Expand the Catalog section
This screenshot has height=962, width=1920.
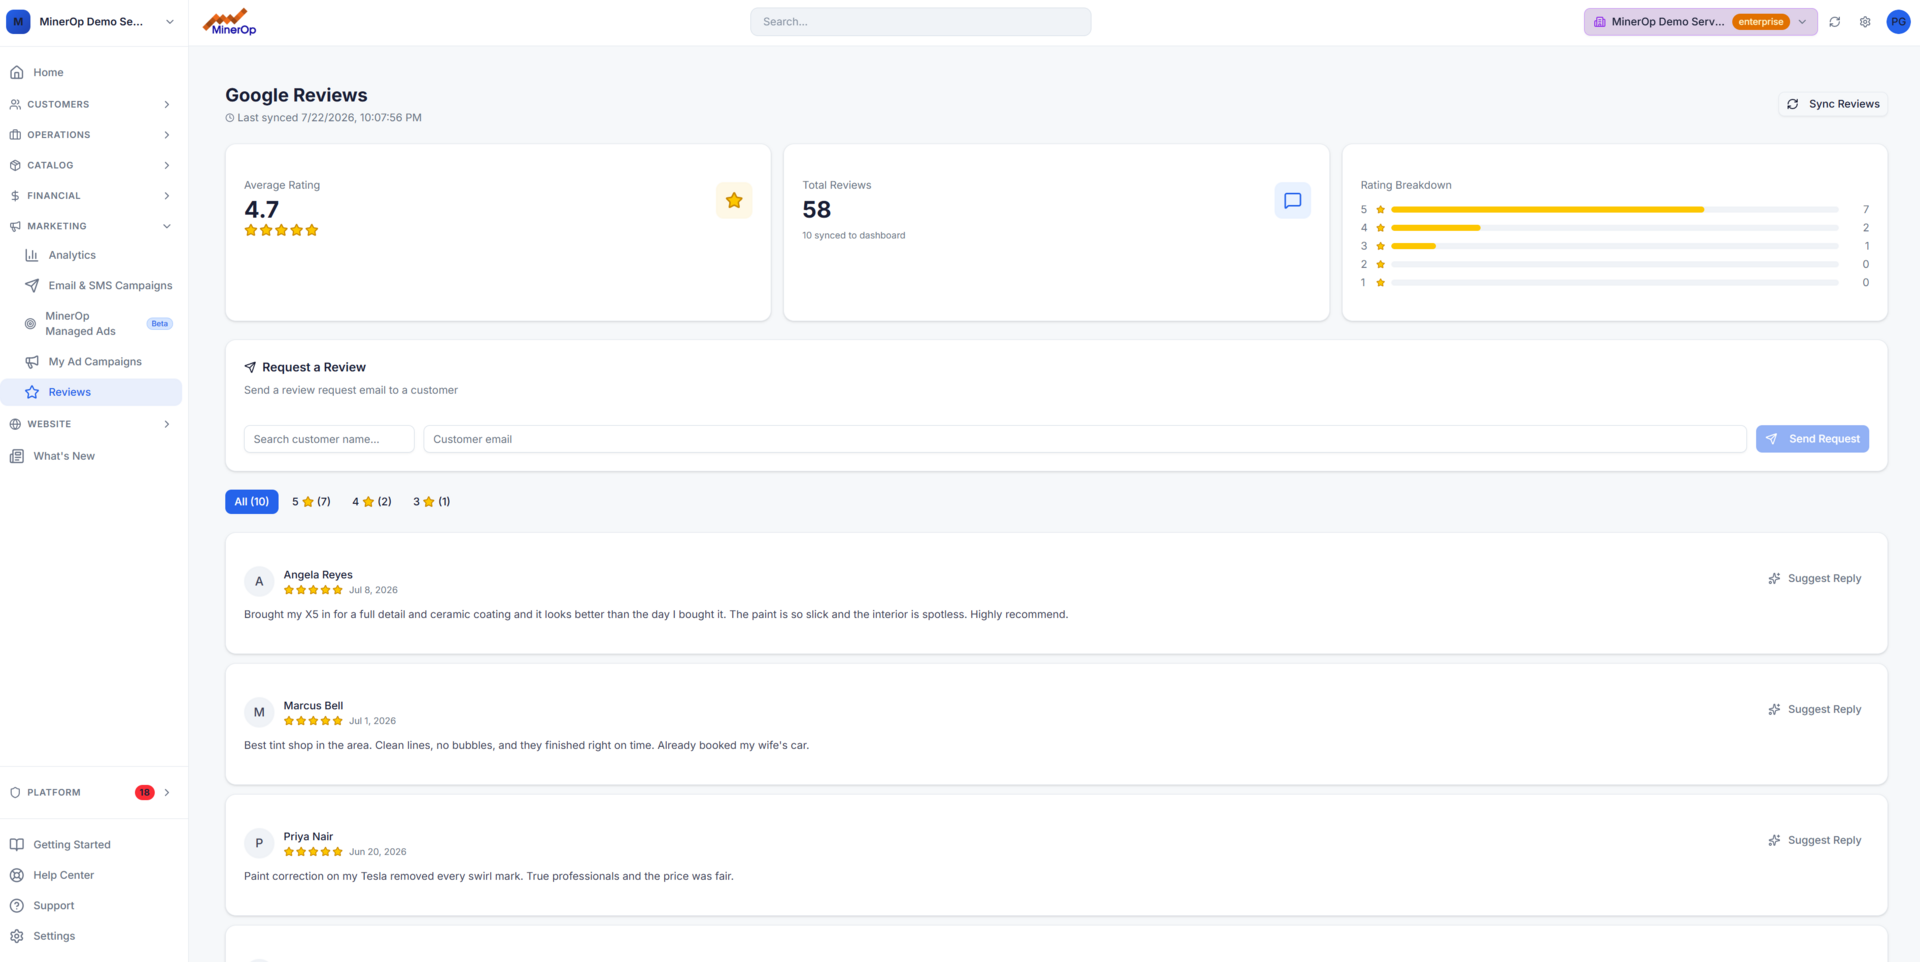[91, 165]
